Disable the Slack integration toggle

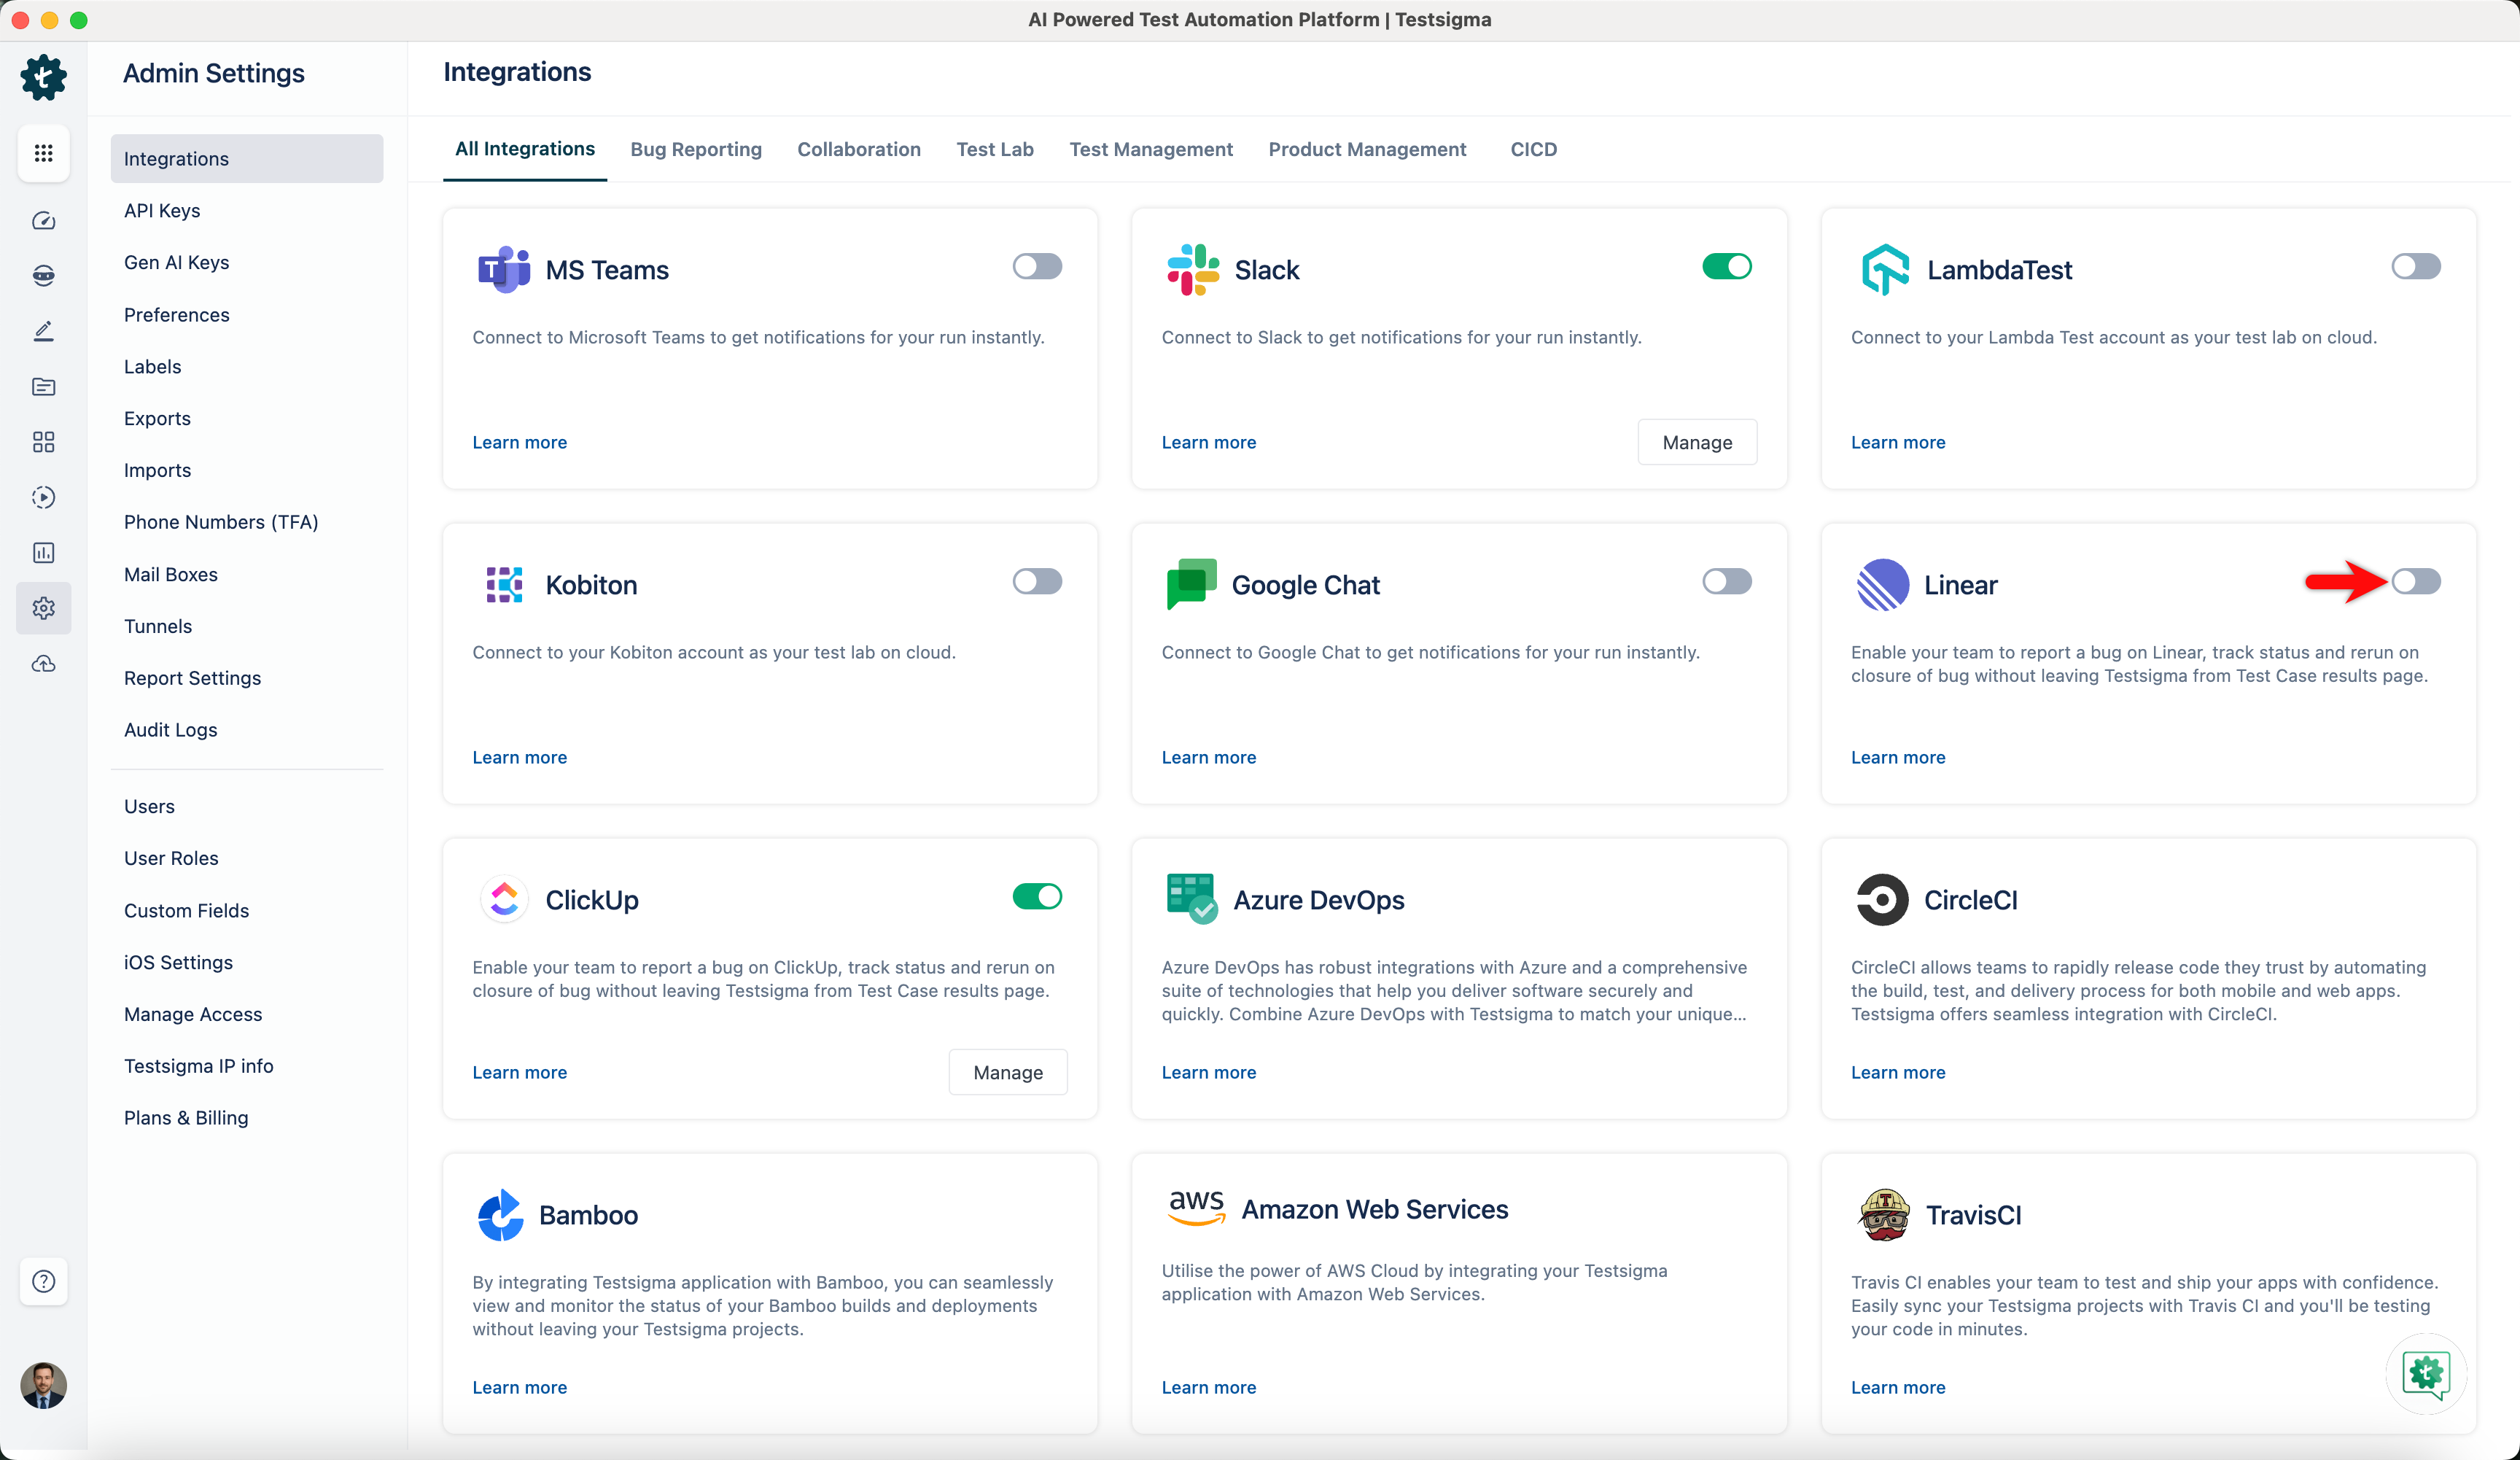tap(1726, 266)
